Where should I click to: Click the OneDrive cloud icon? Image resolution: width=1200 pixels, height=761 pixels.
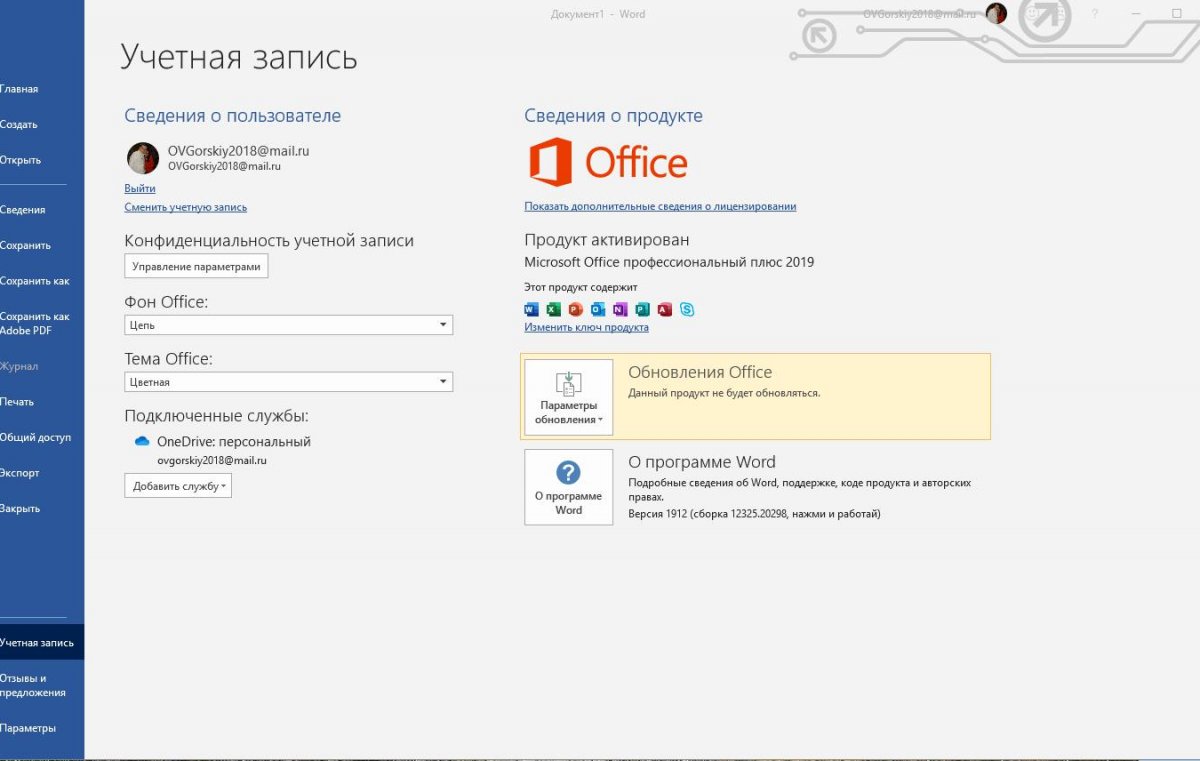(x=142, y=441)
